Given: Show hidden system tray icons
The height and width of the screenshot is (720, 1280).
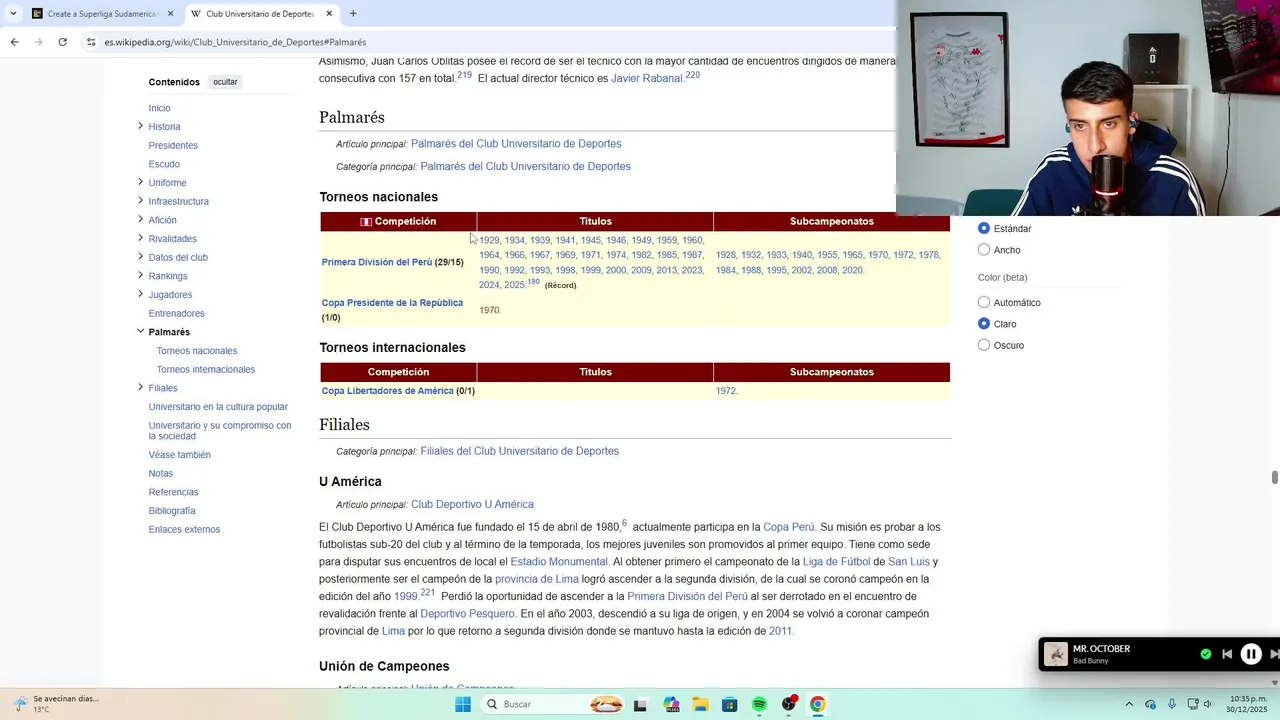Looking at the screenshot, I should coord(1129,704).
